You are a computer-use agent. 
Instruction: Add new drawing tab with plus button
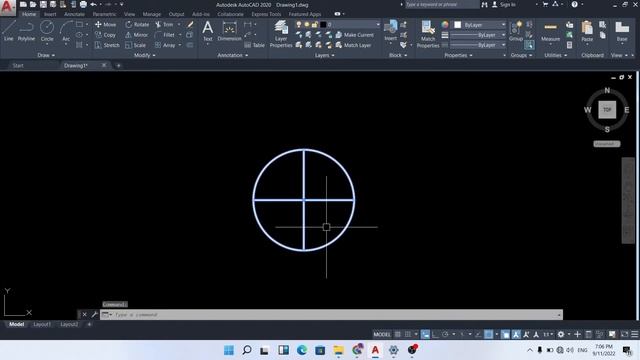click(118, 65)
